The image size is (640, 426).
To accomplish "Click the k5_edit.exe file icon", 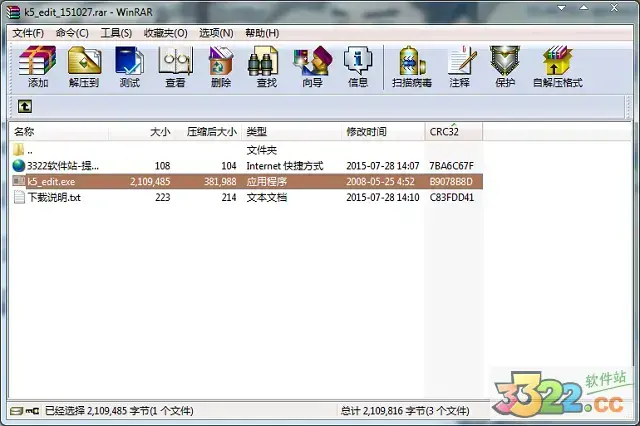I will [x=19, y=181].
